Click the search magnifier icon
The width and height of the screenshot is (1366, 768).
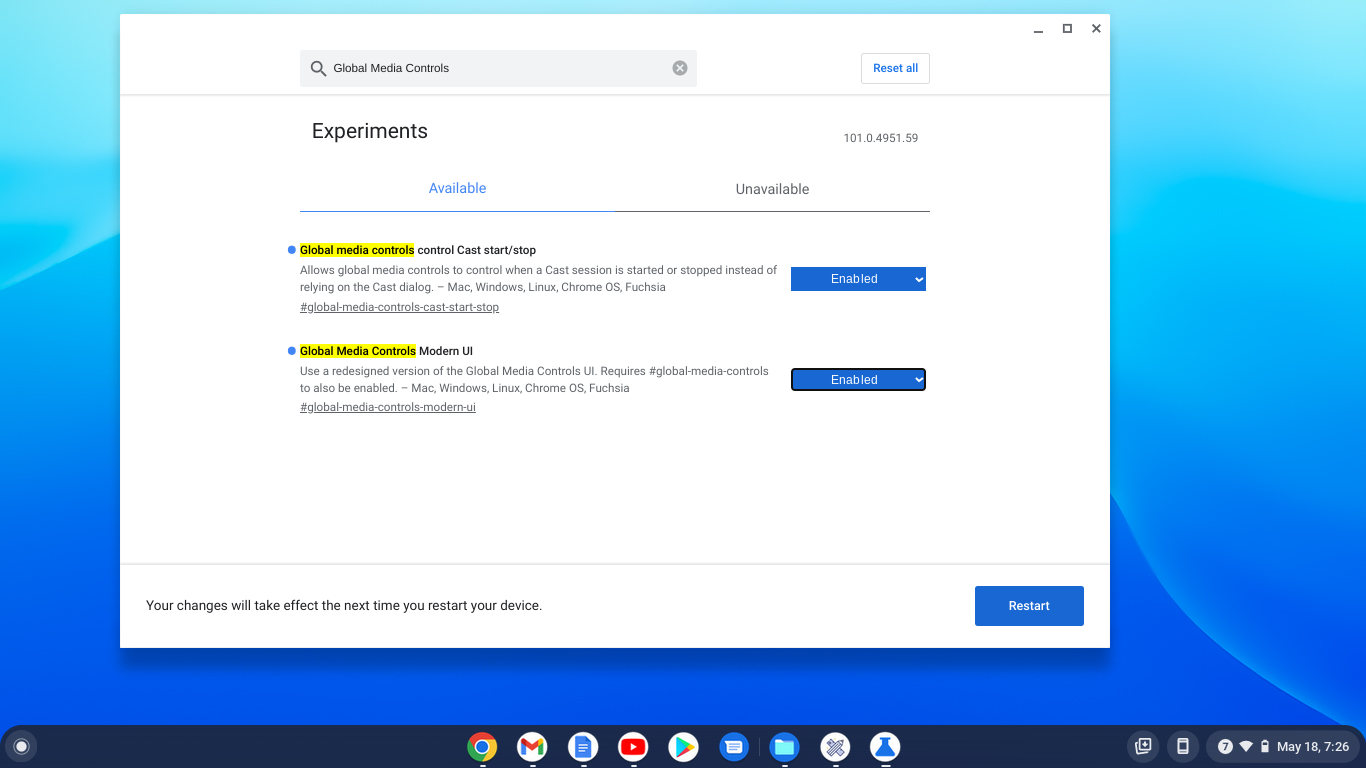(318, 68)
